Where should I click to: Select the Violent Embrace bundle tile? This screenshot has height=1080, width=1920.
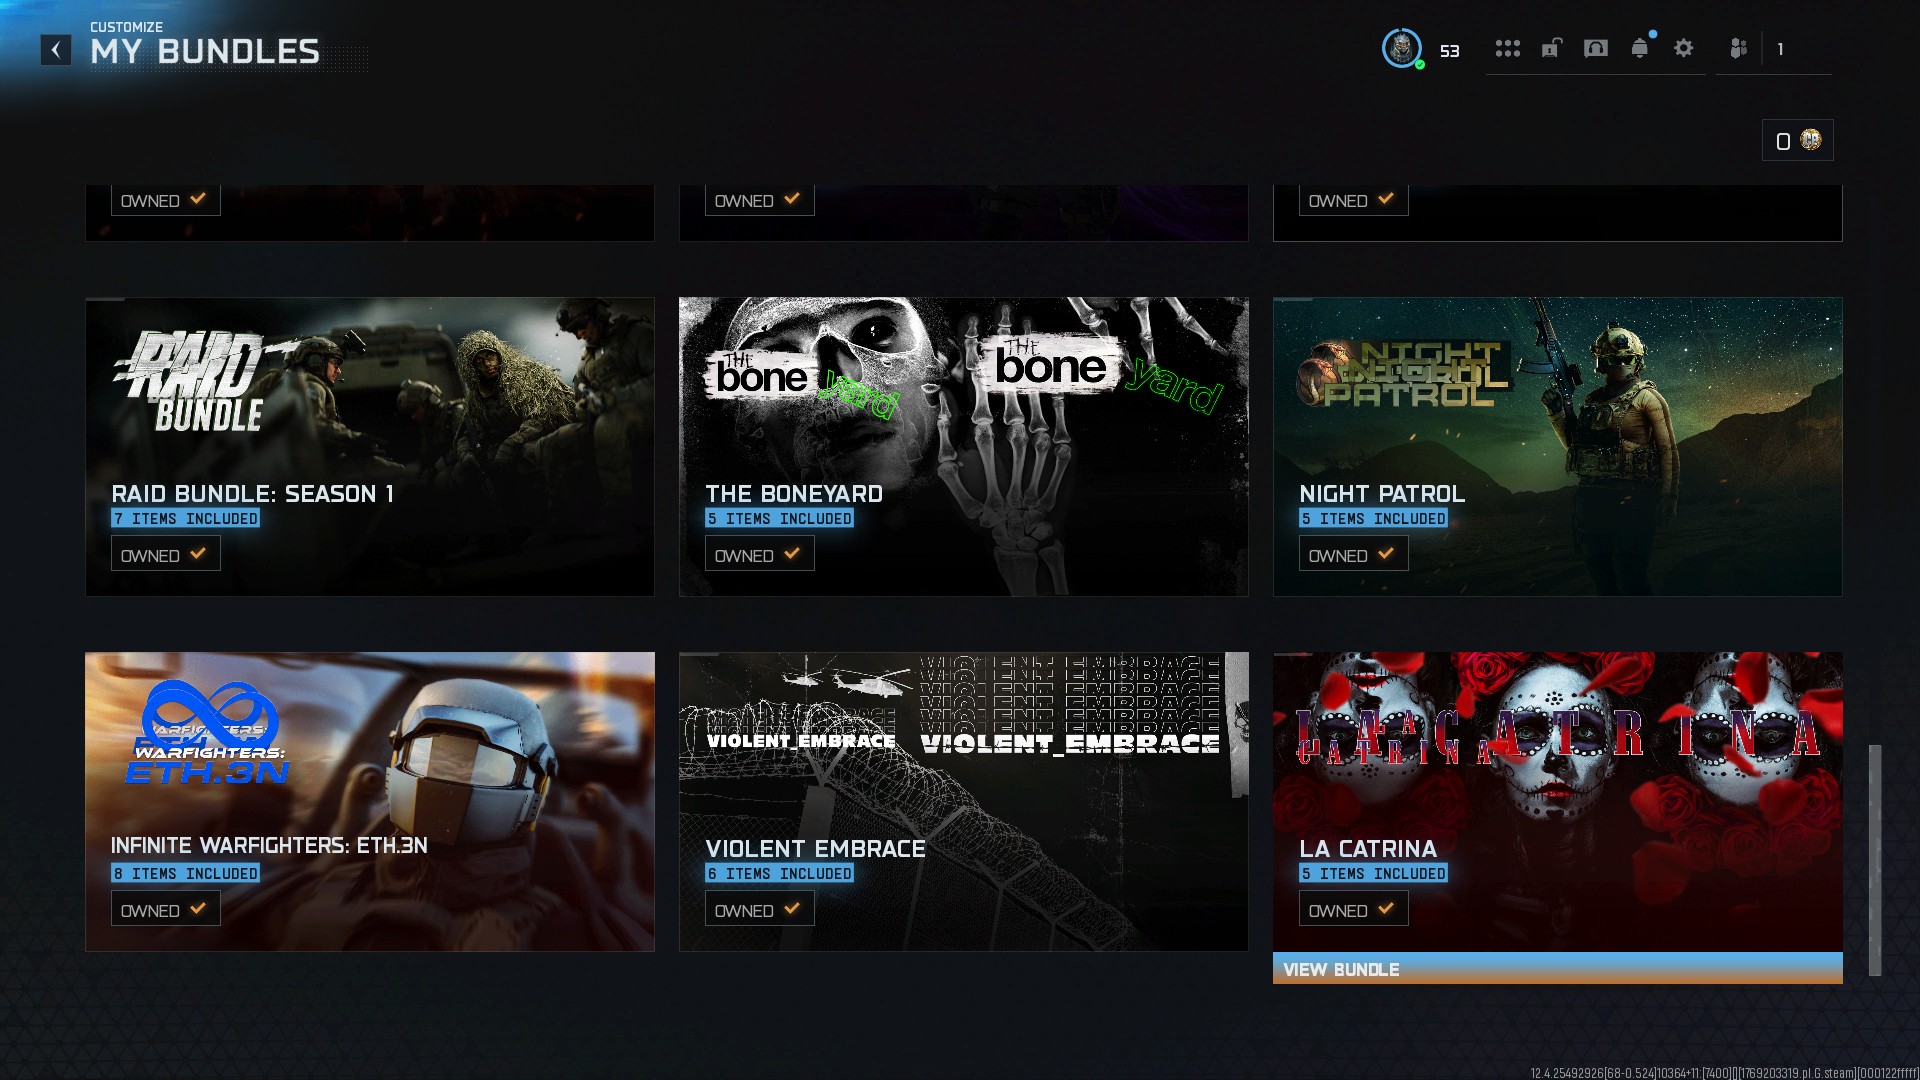(963, 801)
